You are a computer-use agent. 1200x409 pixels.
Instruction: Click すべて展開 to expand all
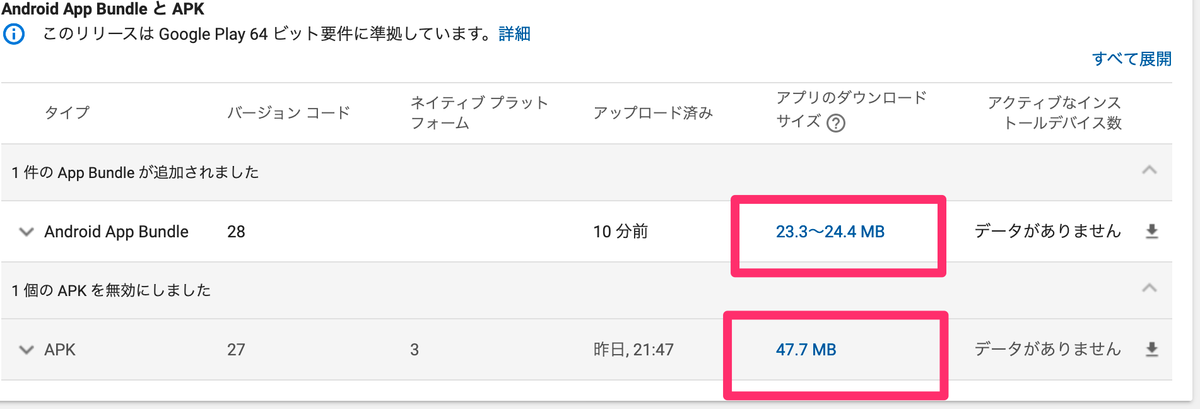pos(1132,59)
